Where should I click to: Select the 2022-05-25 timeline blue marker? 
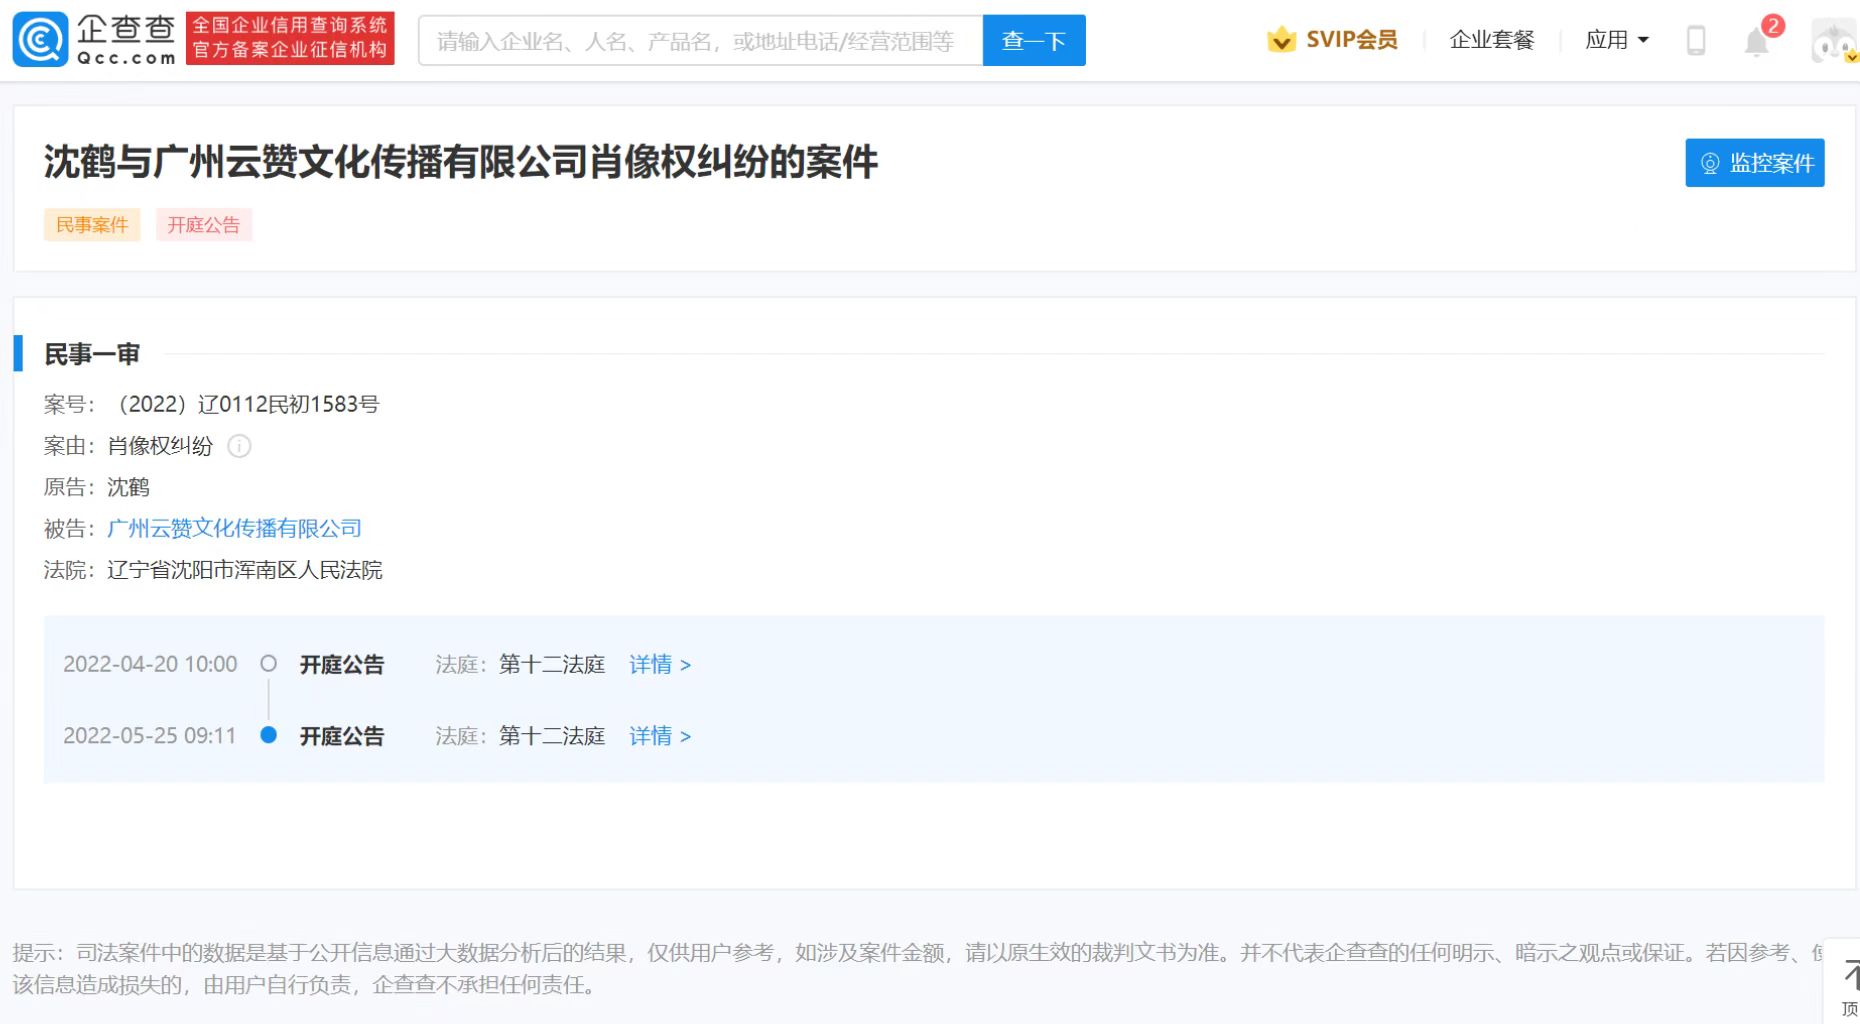click(x=268, y=735)
